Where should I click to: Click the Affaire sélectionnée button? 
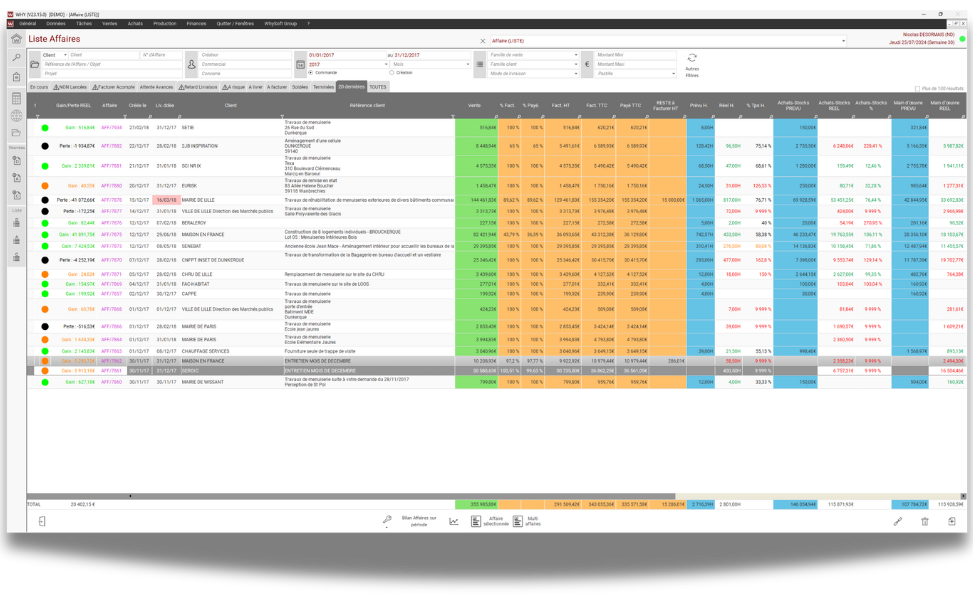pos(485,521)
